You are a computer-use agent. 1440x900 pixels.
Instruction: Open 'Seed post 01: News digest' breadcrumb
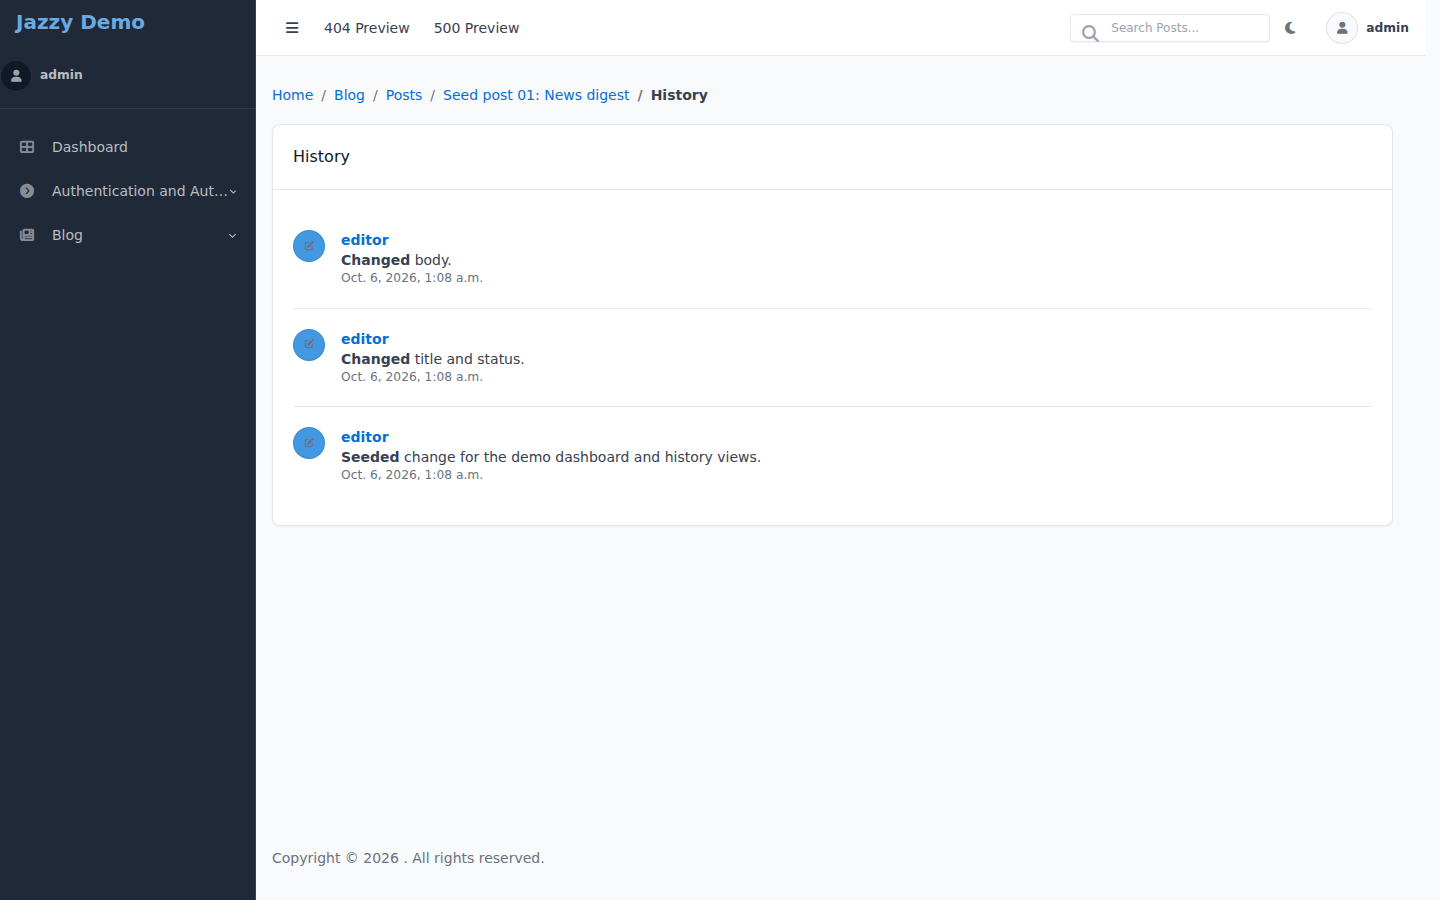(536, 95)
